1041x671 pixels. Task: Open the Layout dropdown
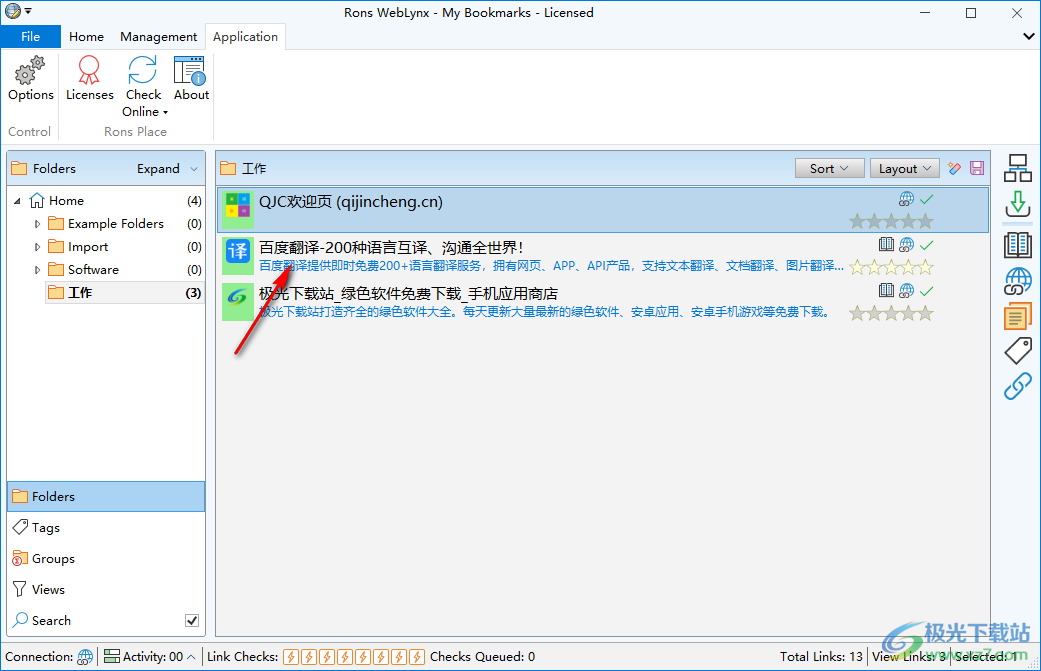point(904,169)
